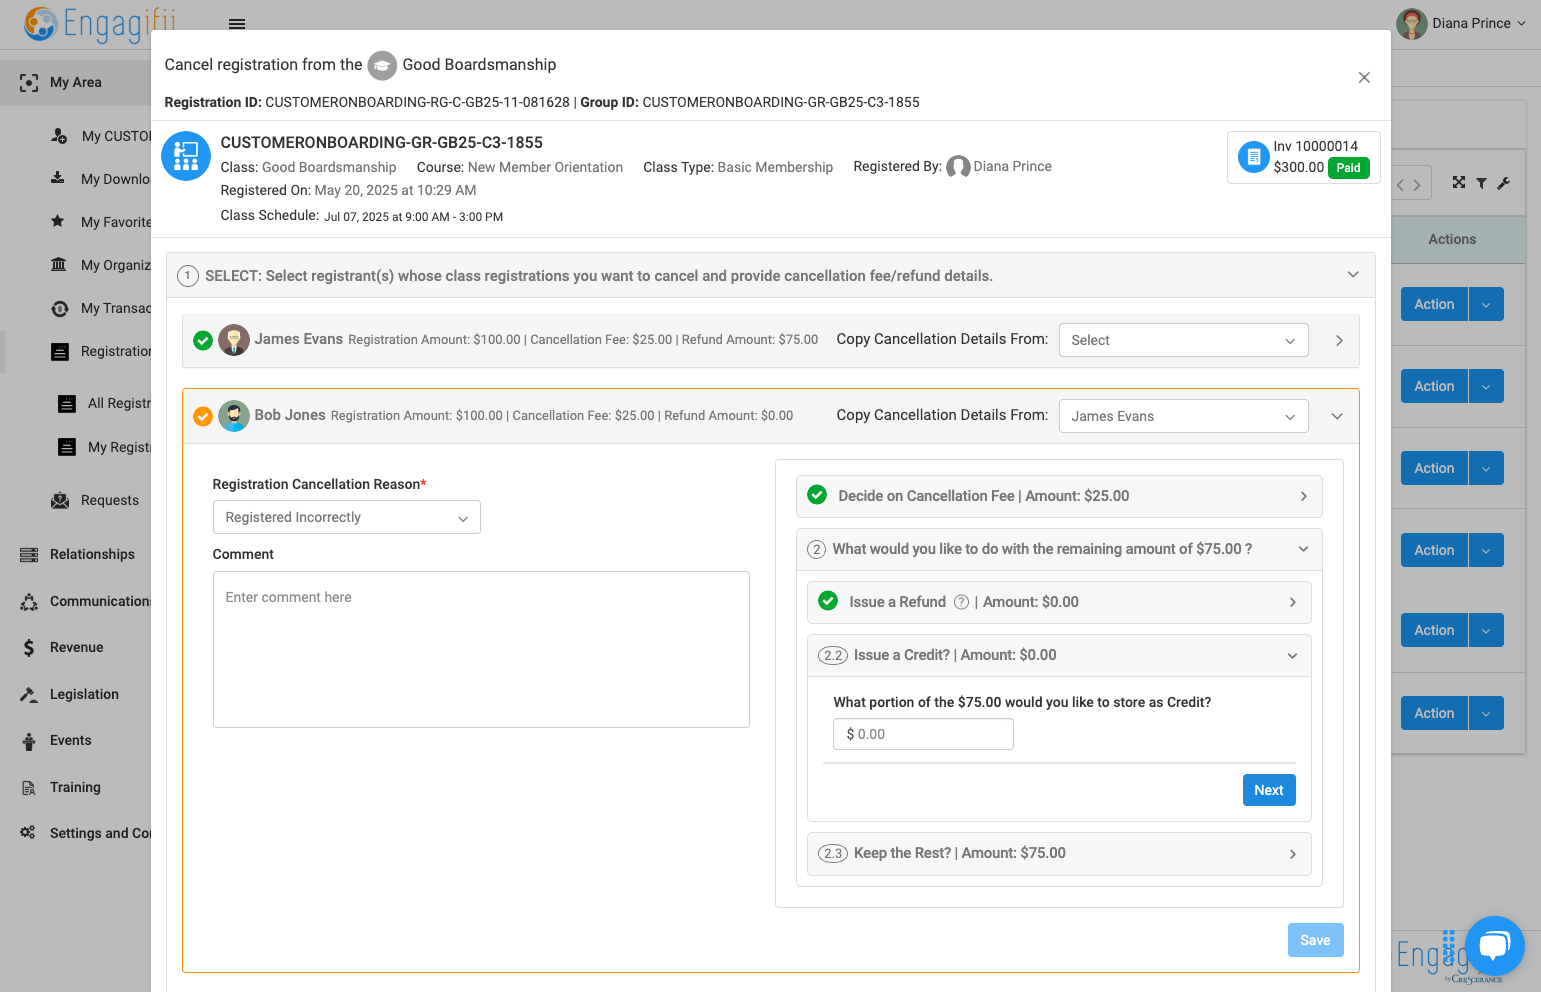
Task: Open Legislation in sidebar
Action: point(84,694)
